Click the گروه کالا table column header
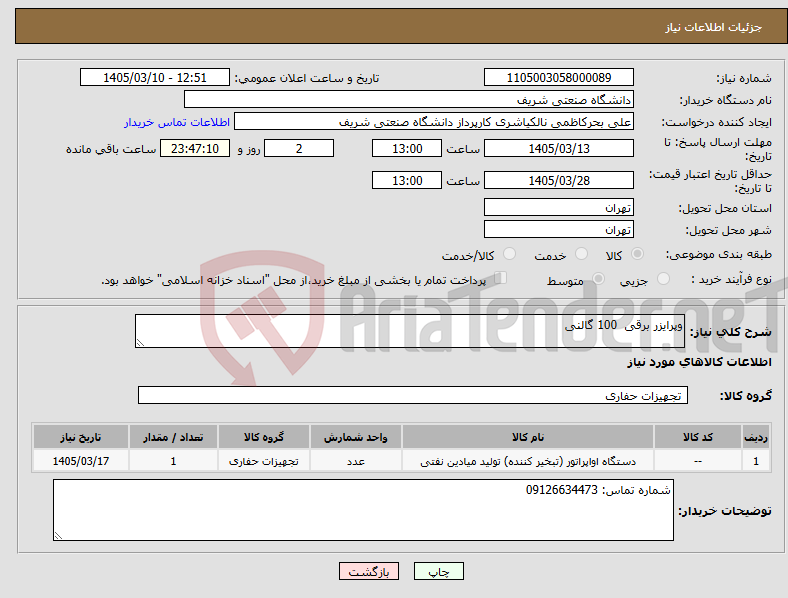Image resolution: width=788 pixels, height=598 pixels. click(264, 437)
